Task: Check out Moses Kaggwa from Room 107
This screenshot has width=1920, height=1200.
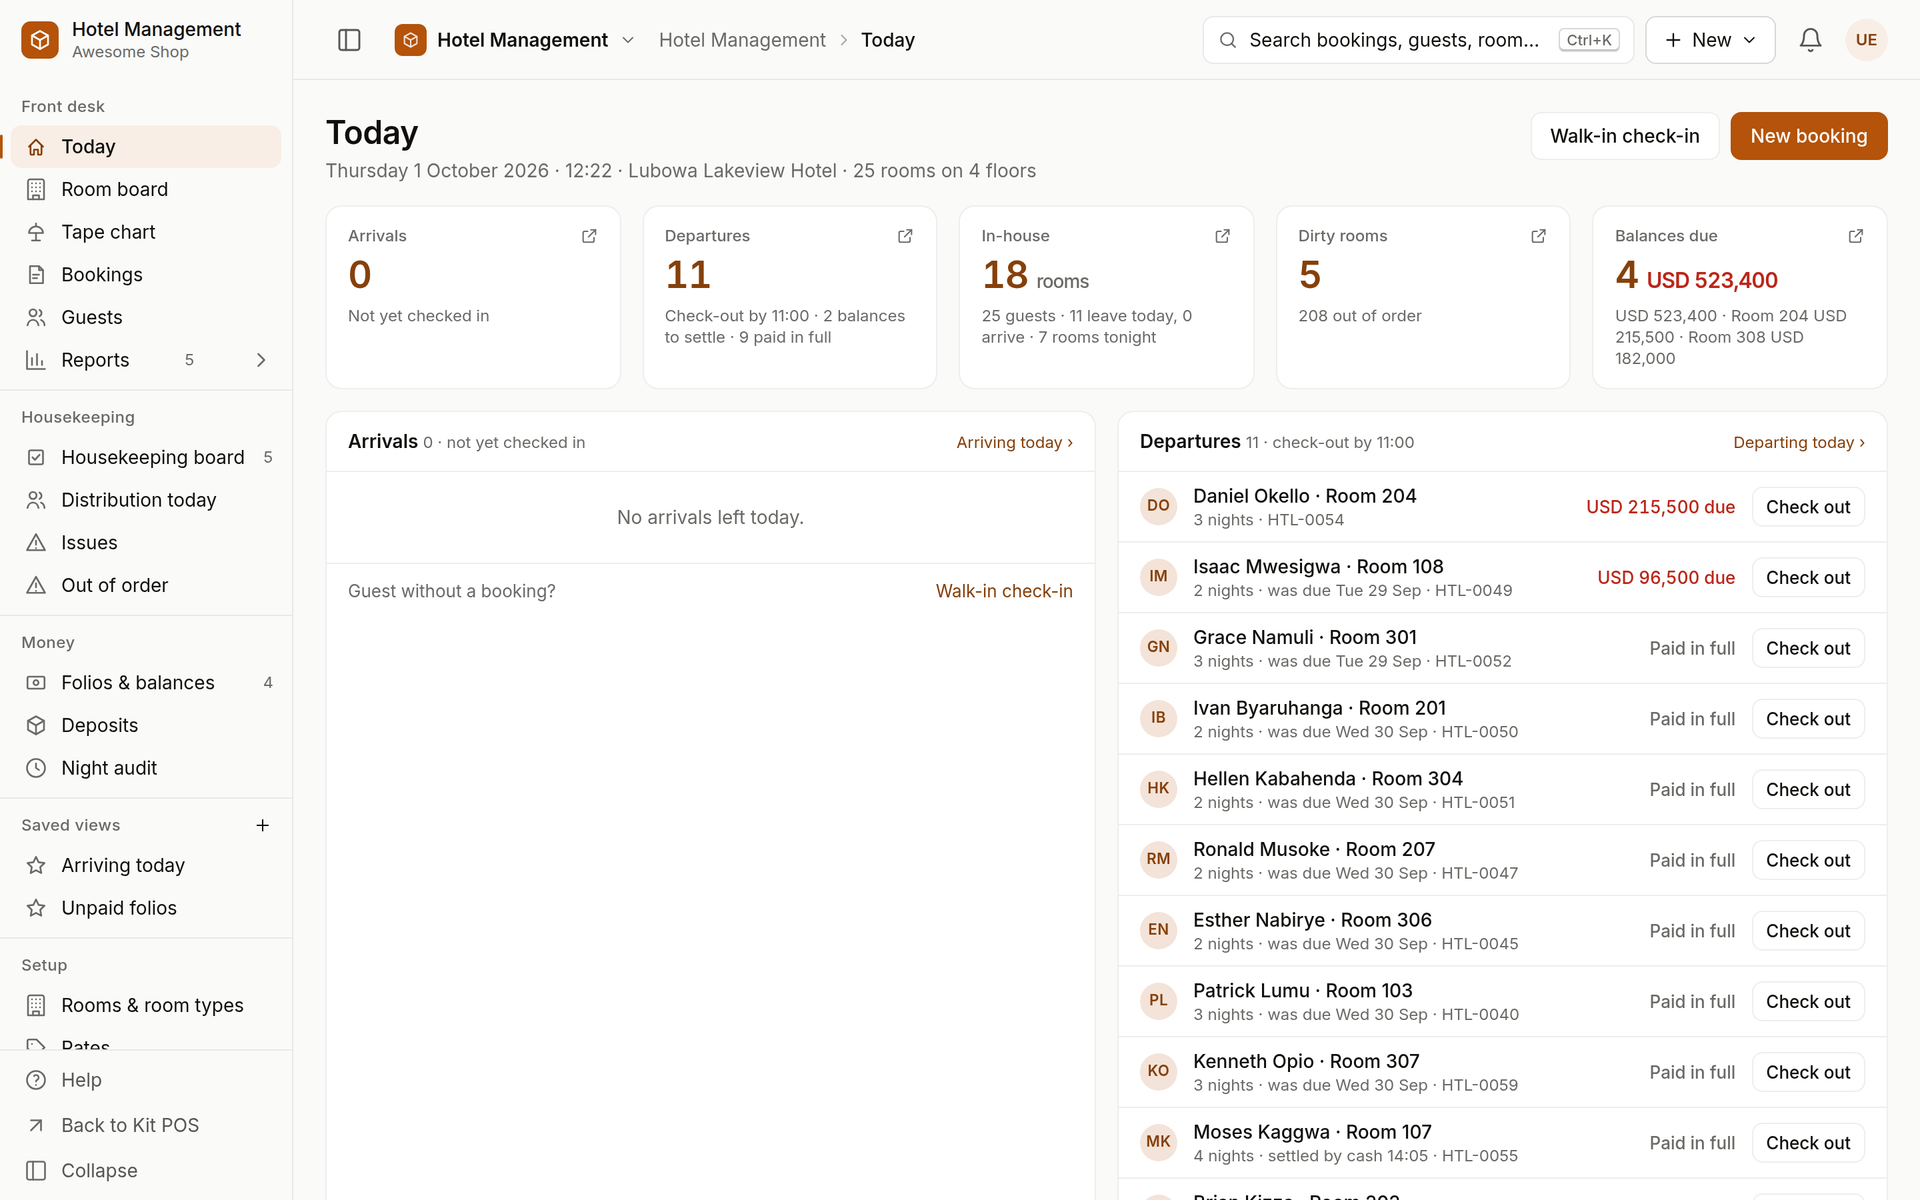Action: pyautogui.click(x=1808, y=1143)
